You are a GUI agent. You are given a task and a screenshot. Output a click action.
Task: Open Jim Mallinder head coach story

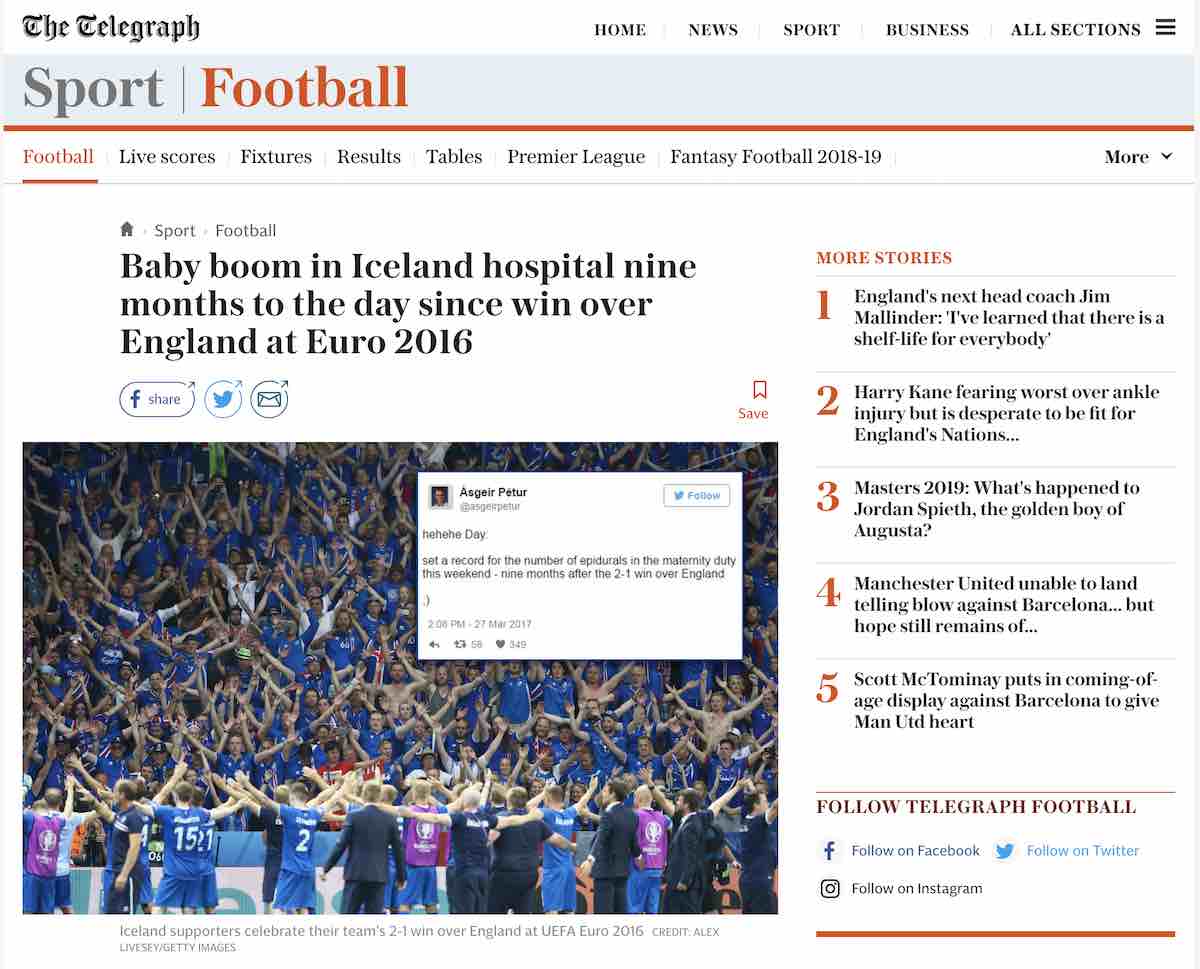tap(1009, 317)
